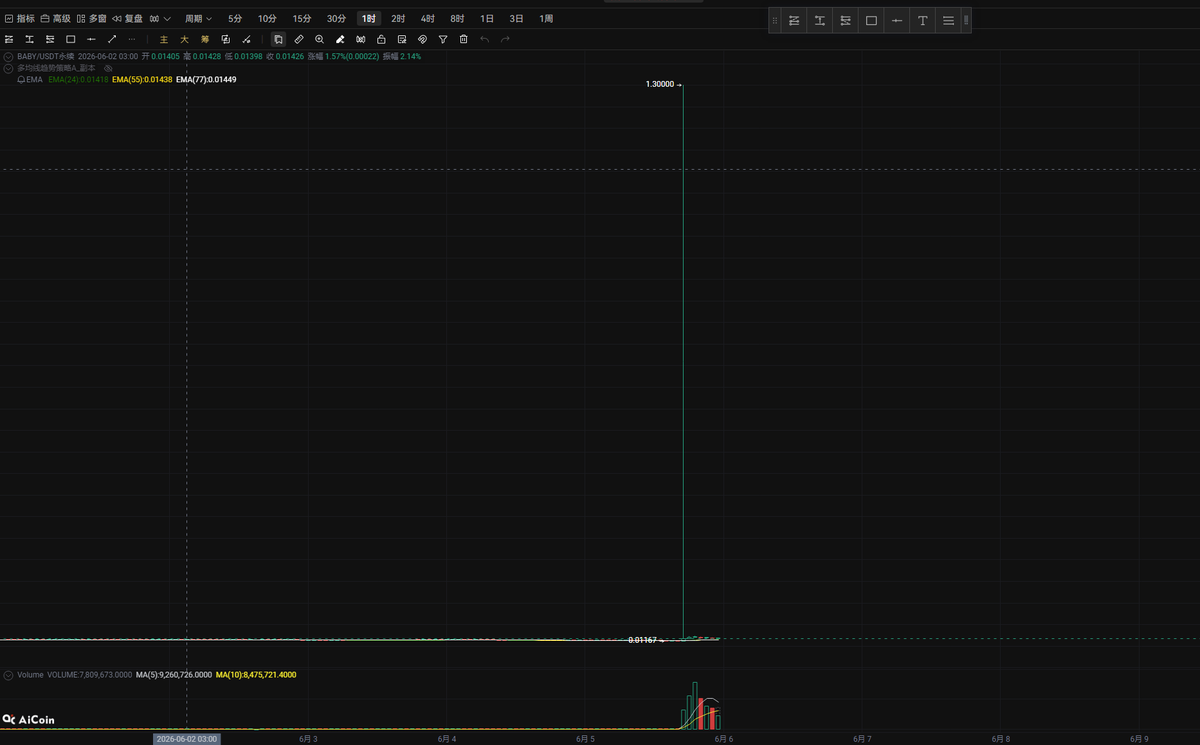Switch to the 15分 timeframe
This screenshot has height=745, width=1200.
pyautogui.click(x=302, y=19)
